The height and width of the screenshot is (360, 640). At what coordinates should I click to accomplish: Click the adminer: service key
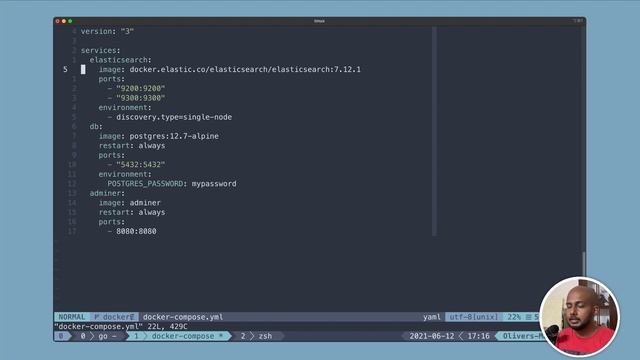[x=107, y=193]
